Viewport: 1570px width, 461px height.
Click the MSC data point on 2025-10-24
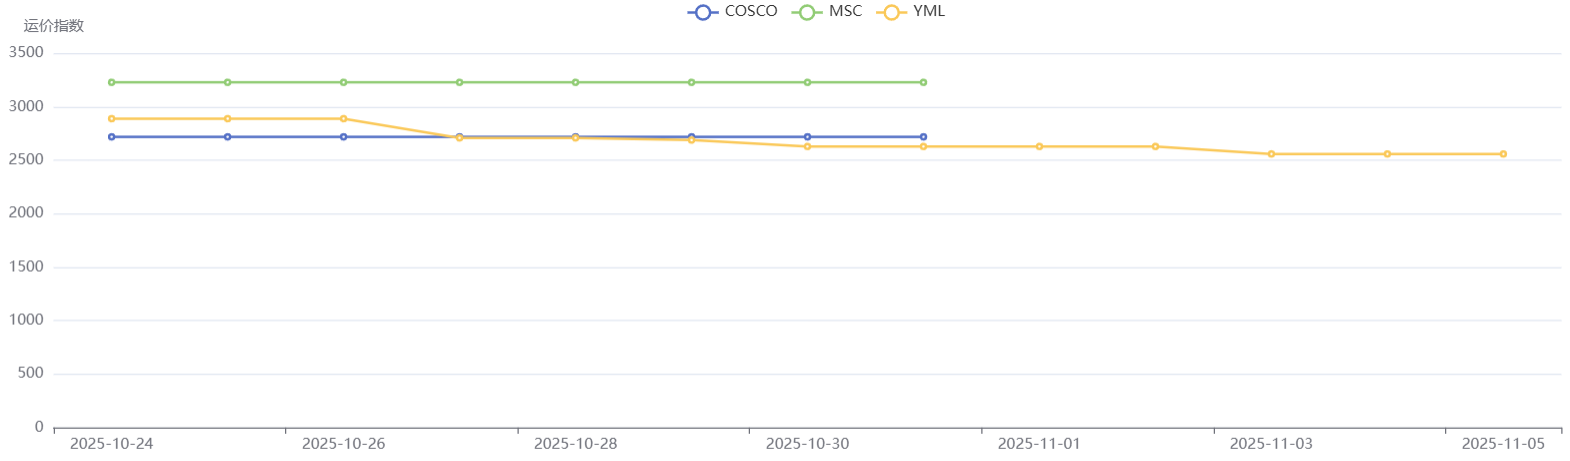click(x=112, y=83)
